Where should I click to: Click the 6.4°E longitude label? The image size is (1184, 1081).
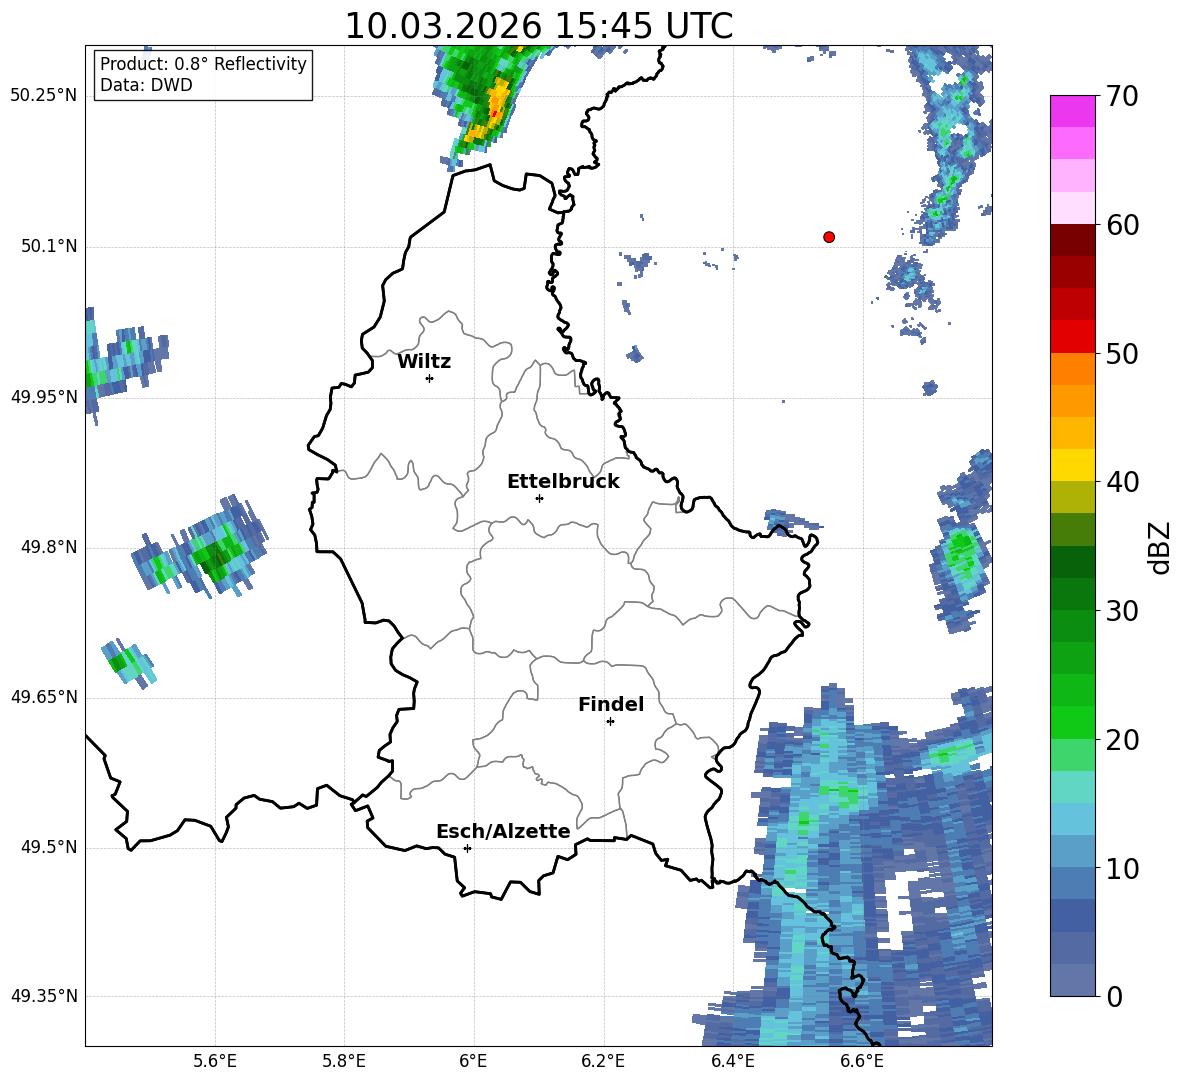coord(732,1061)
